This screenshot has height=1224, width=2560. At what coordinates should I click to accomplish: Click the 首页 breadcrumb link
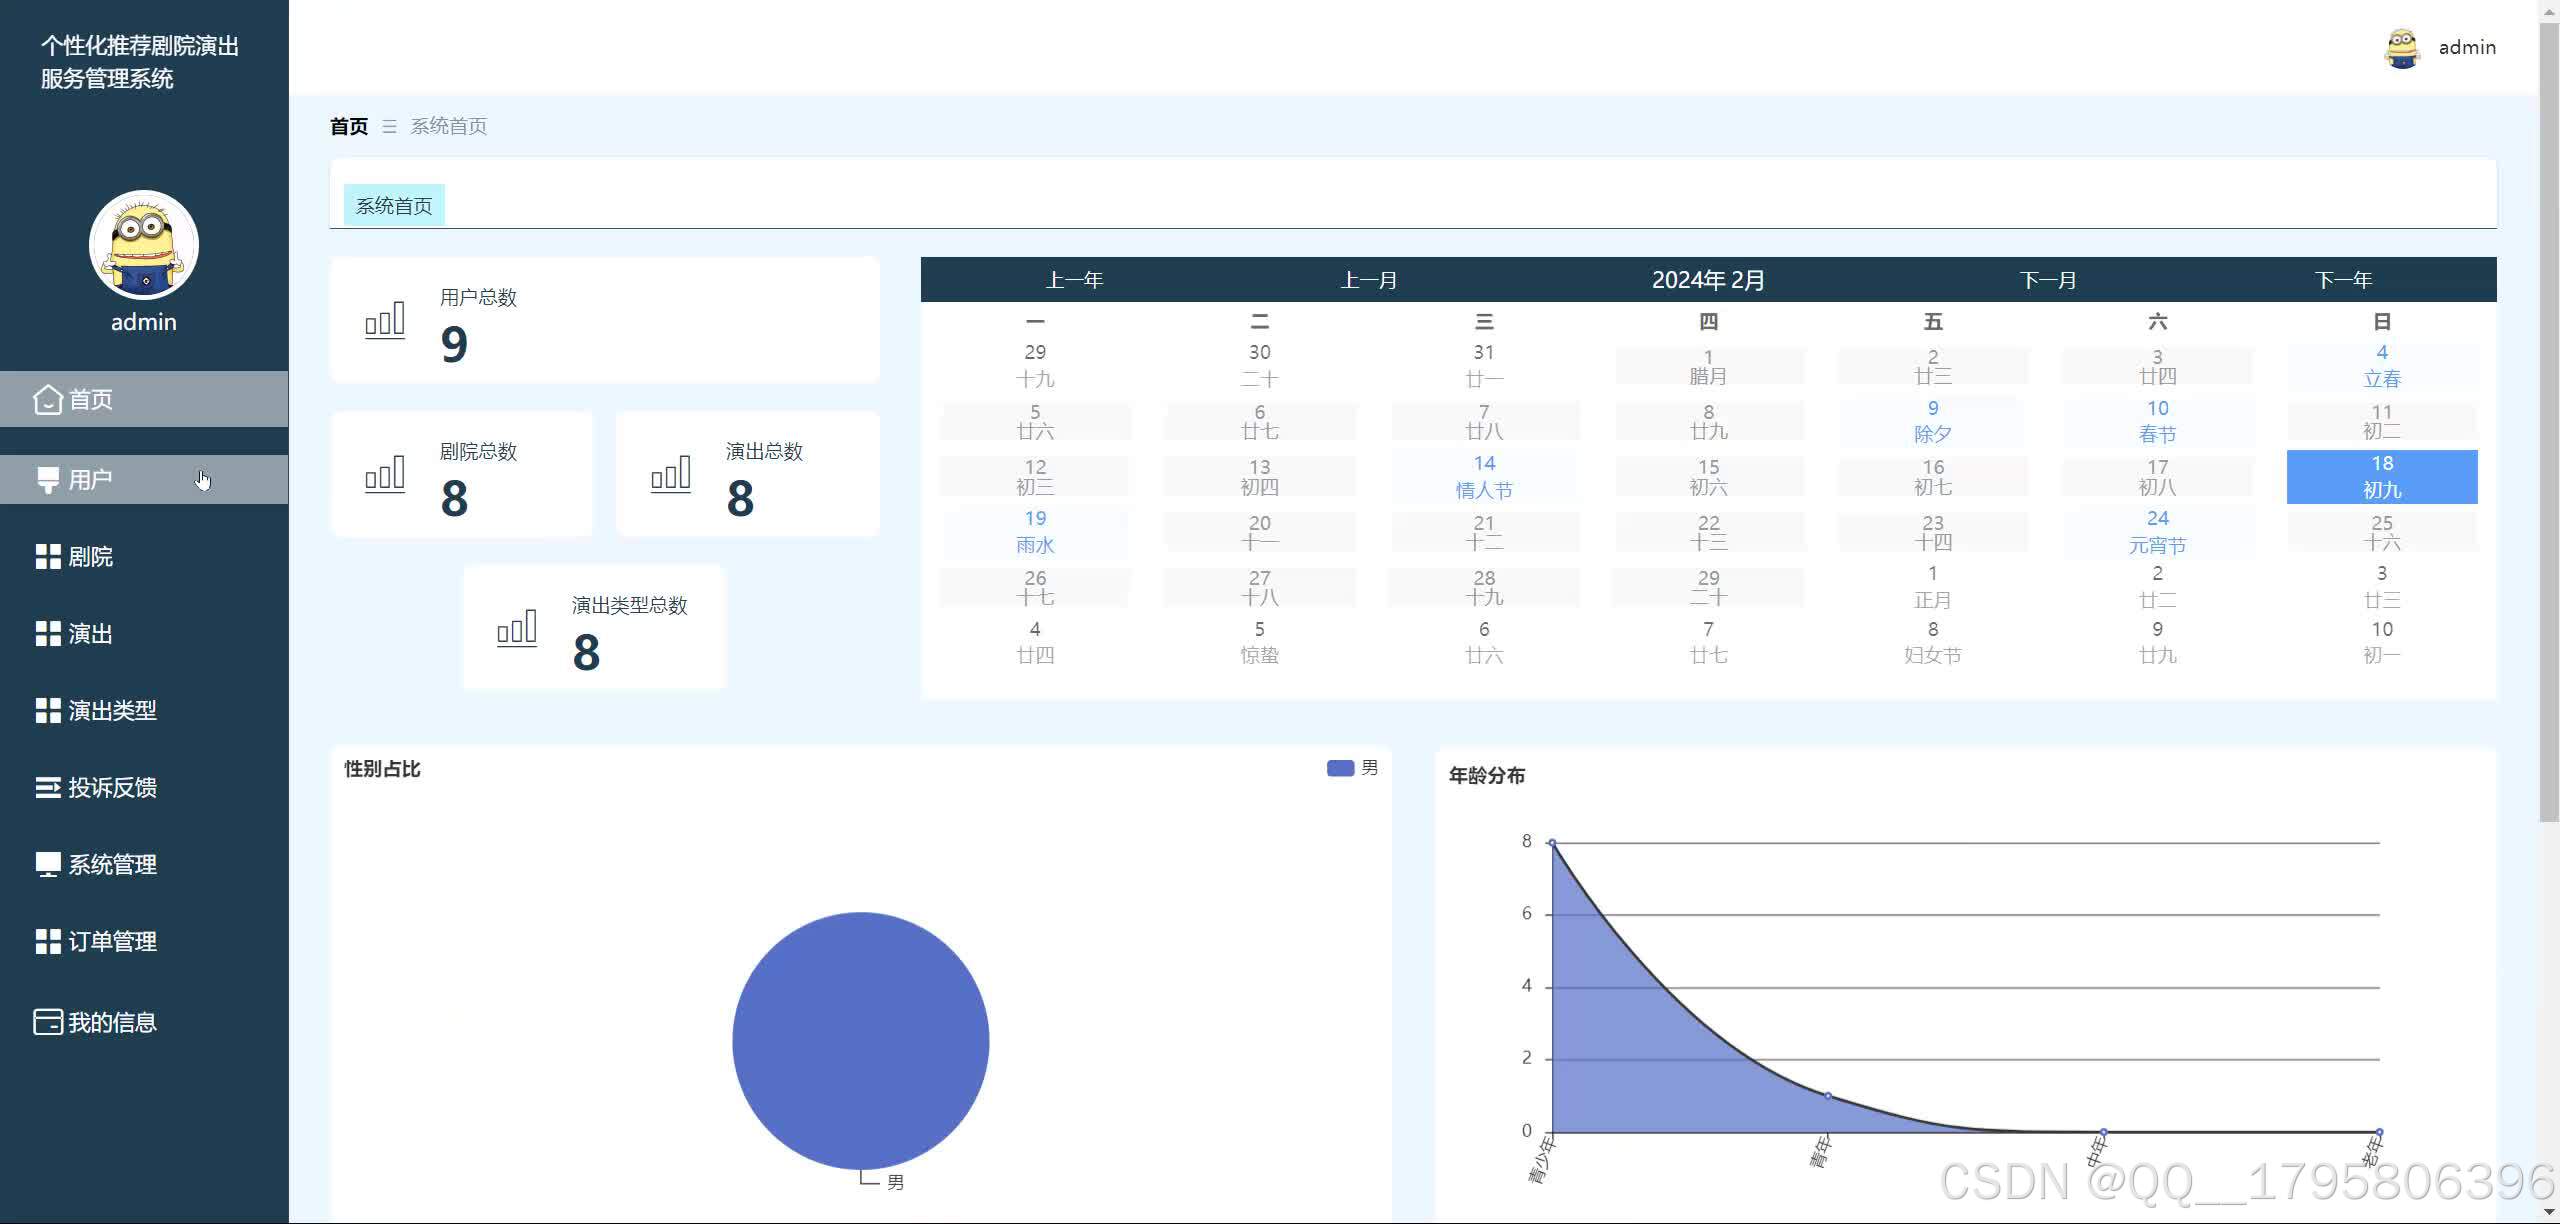[349, 127]
